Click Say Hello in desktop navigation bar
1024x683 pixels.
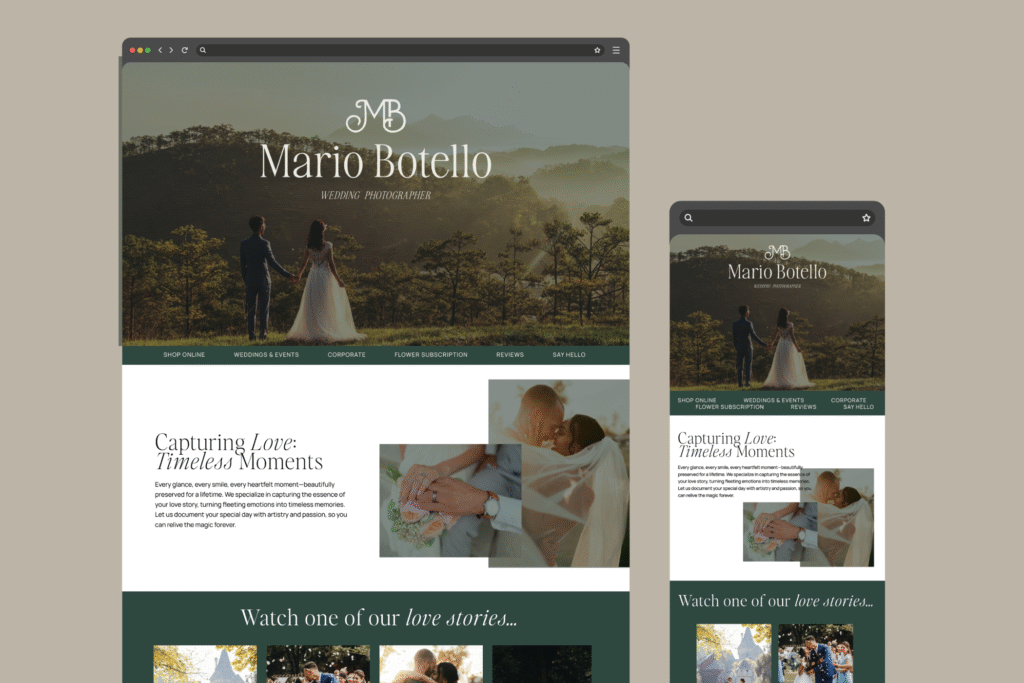tap(569, 355)
